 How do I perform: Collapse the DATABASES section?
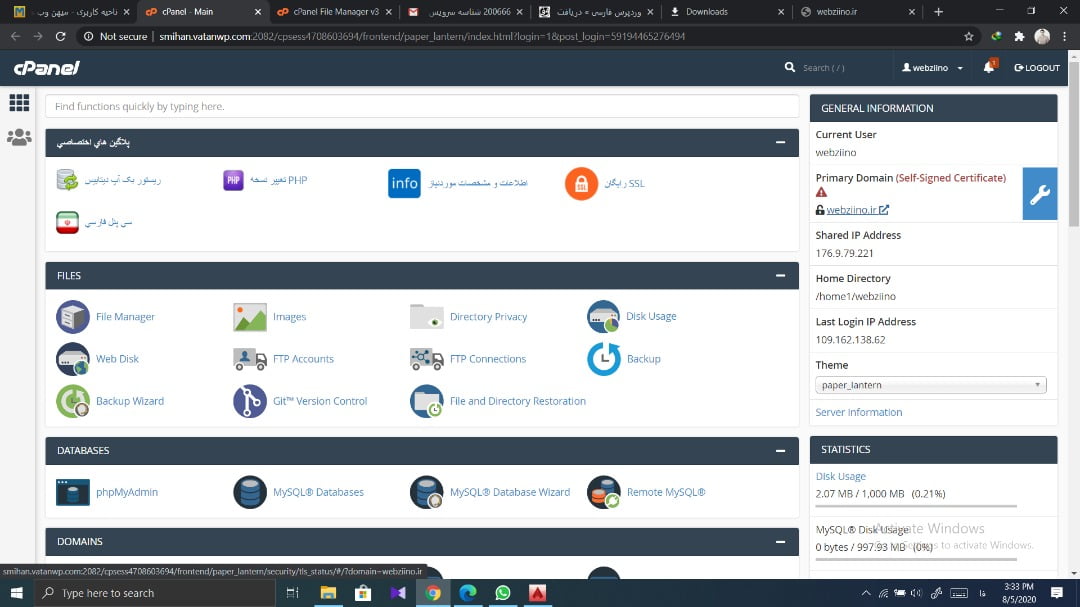pos(780,451)
